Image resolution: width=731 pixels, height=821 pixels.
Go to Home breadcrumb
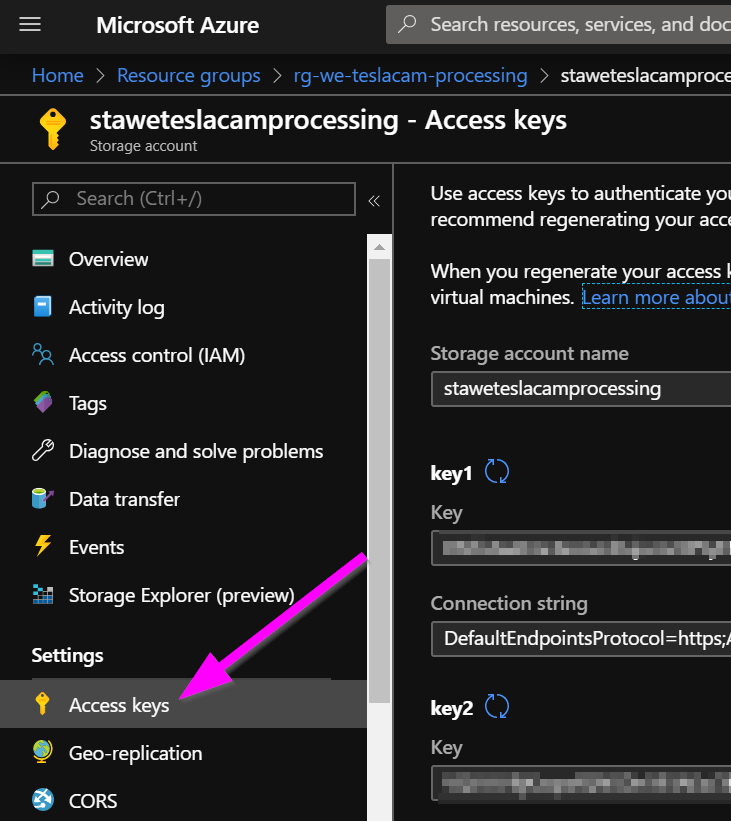pos(58,75)
